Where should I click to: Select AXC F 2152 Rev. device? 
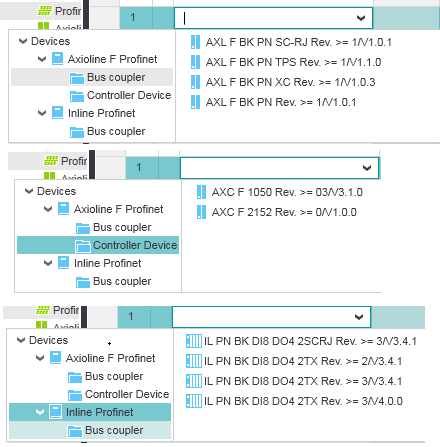[284, 212]
